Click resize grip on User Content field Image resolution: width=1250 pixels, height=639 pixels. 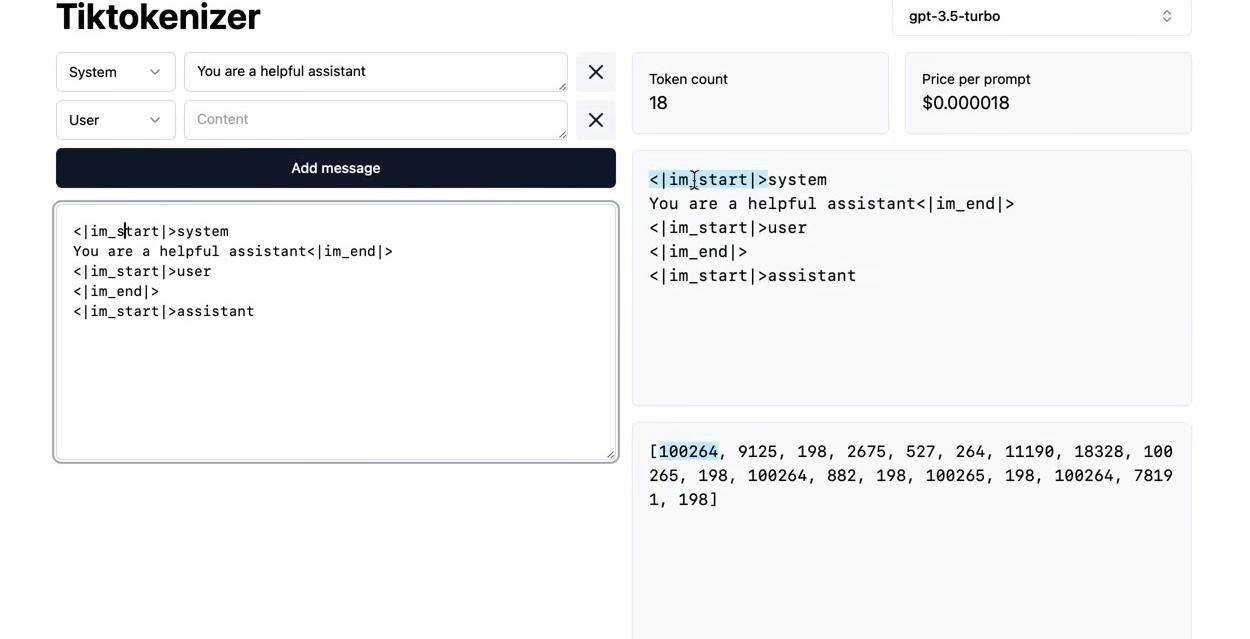click(x=562, y=135)
